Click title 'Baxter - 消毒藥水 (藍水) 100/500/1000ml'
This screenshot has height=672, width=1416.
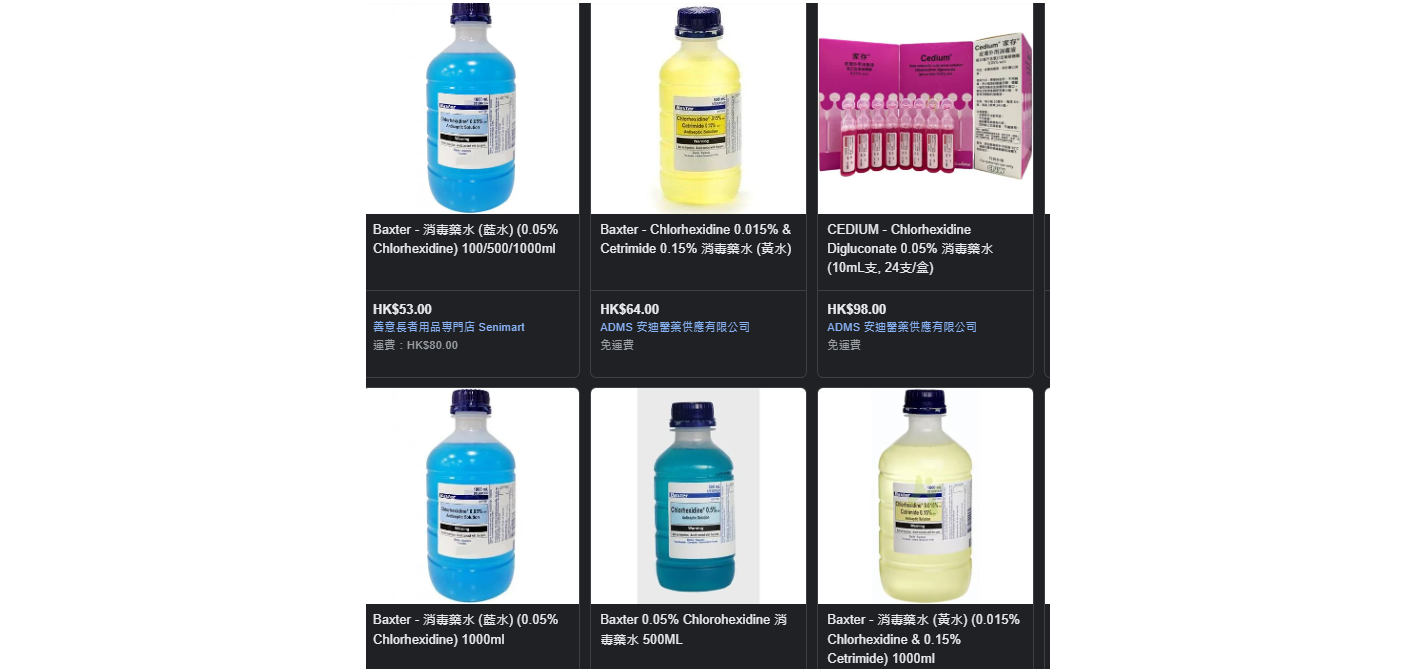466,239
